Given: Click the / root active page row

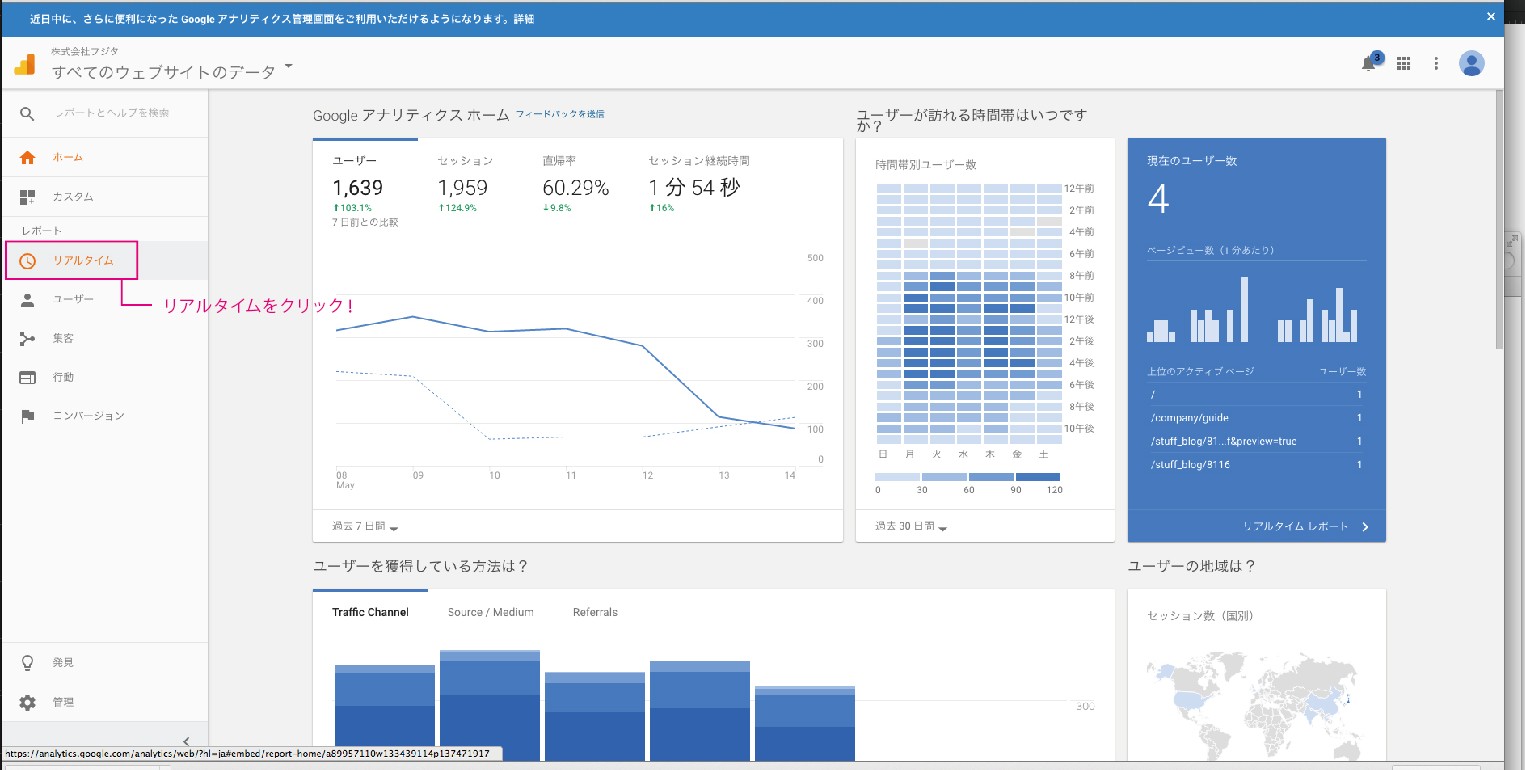Looking at the screenshot, I should 1256,394.
